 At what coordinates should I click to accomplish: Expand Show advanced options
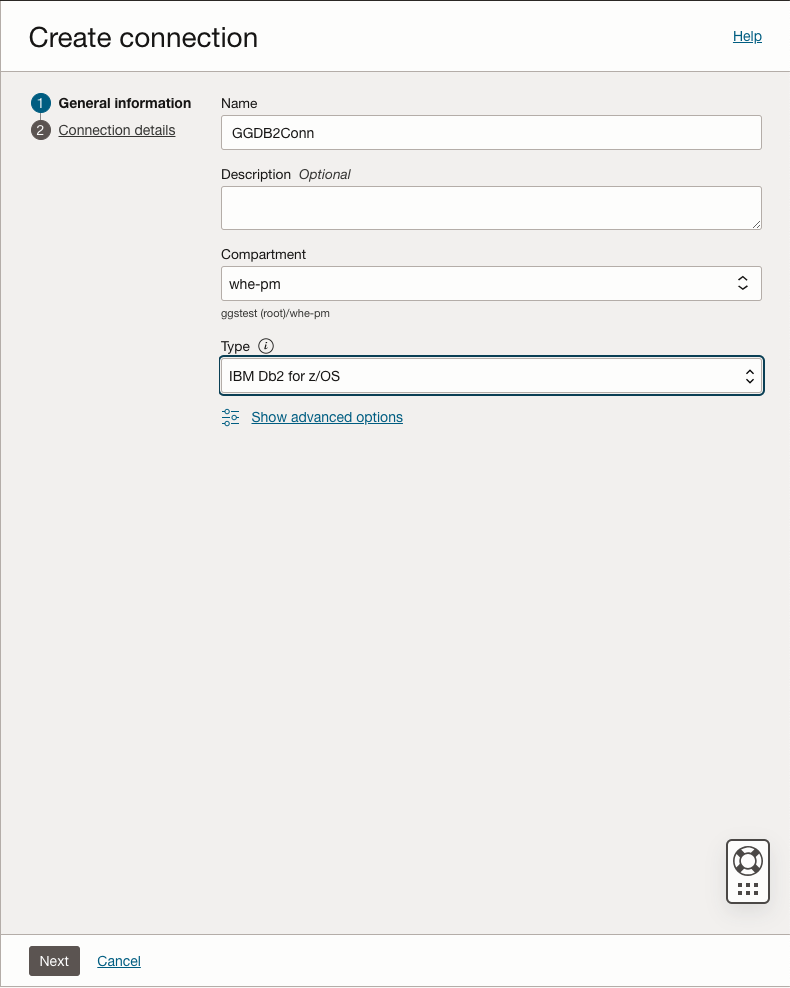pos(327,417)
